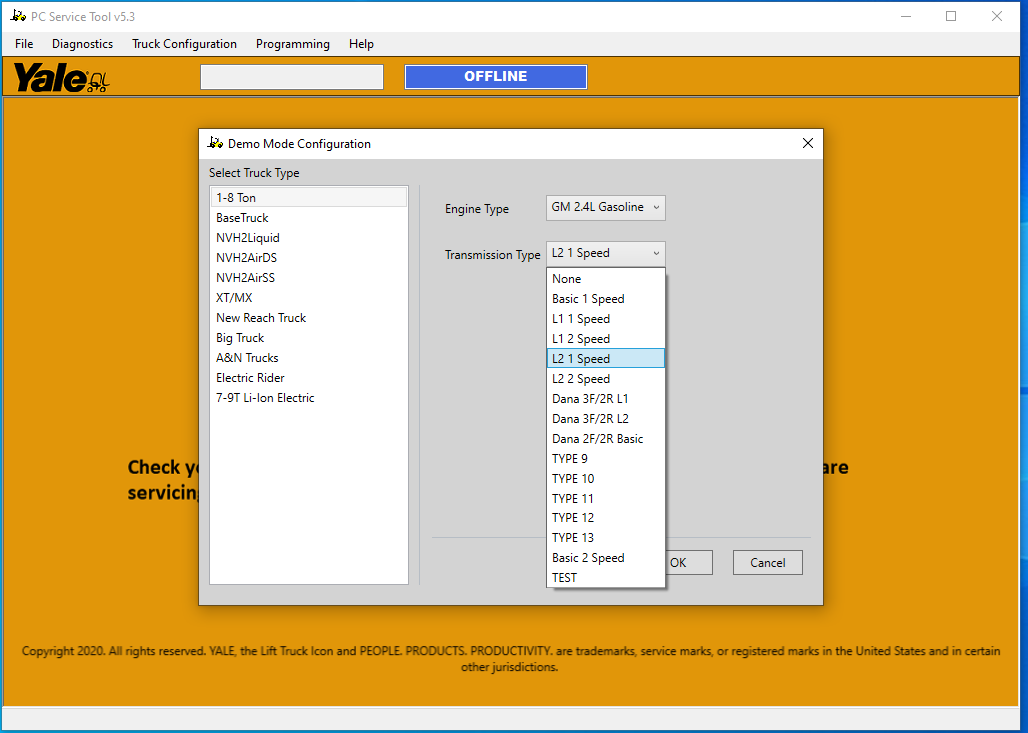Click the Yale logo in the header
The width and height of the screenshot is (1028, 733).
pyautogui.click(x=60, y=77)
